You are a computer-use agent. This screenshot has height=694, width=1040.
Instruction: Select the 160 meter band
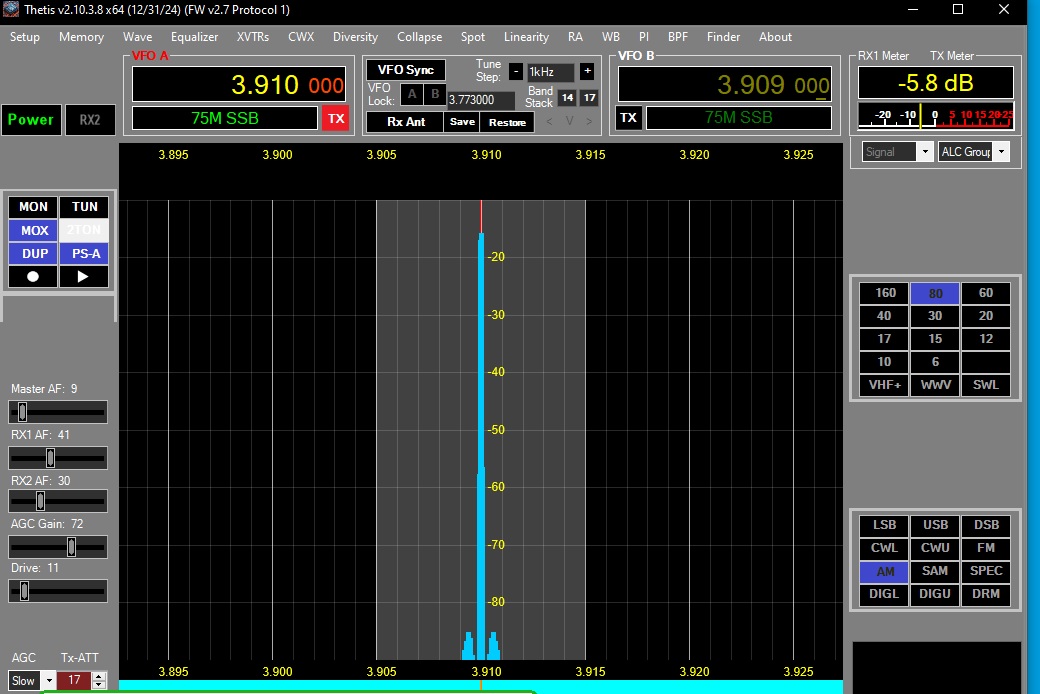884,293
